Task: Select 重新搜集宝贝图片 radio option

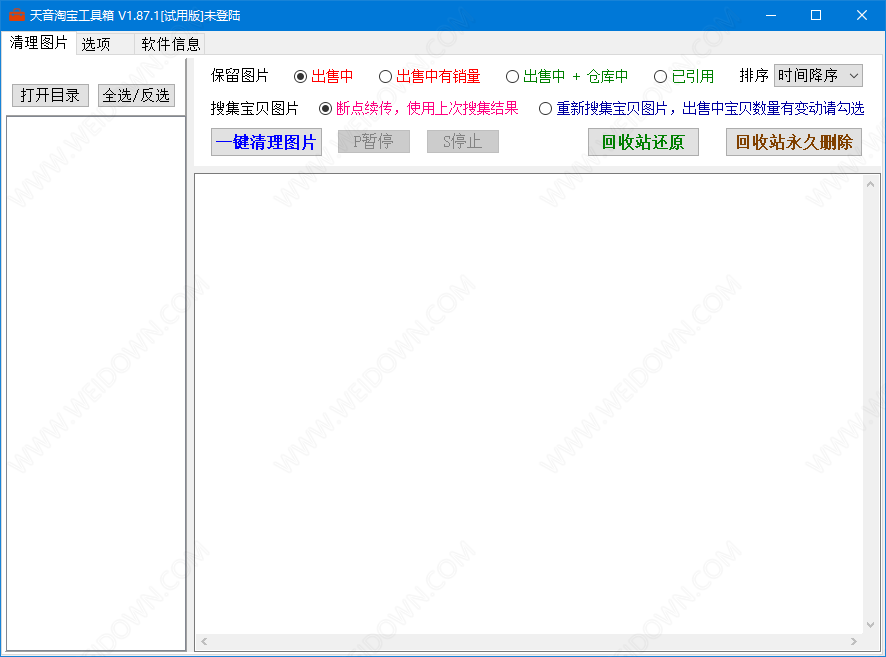Action: pyautogui.click(x=546, y=109)
